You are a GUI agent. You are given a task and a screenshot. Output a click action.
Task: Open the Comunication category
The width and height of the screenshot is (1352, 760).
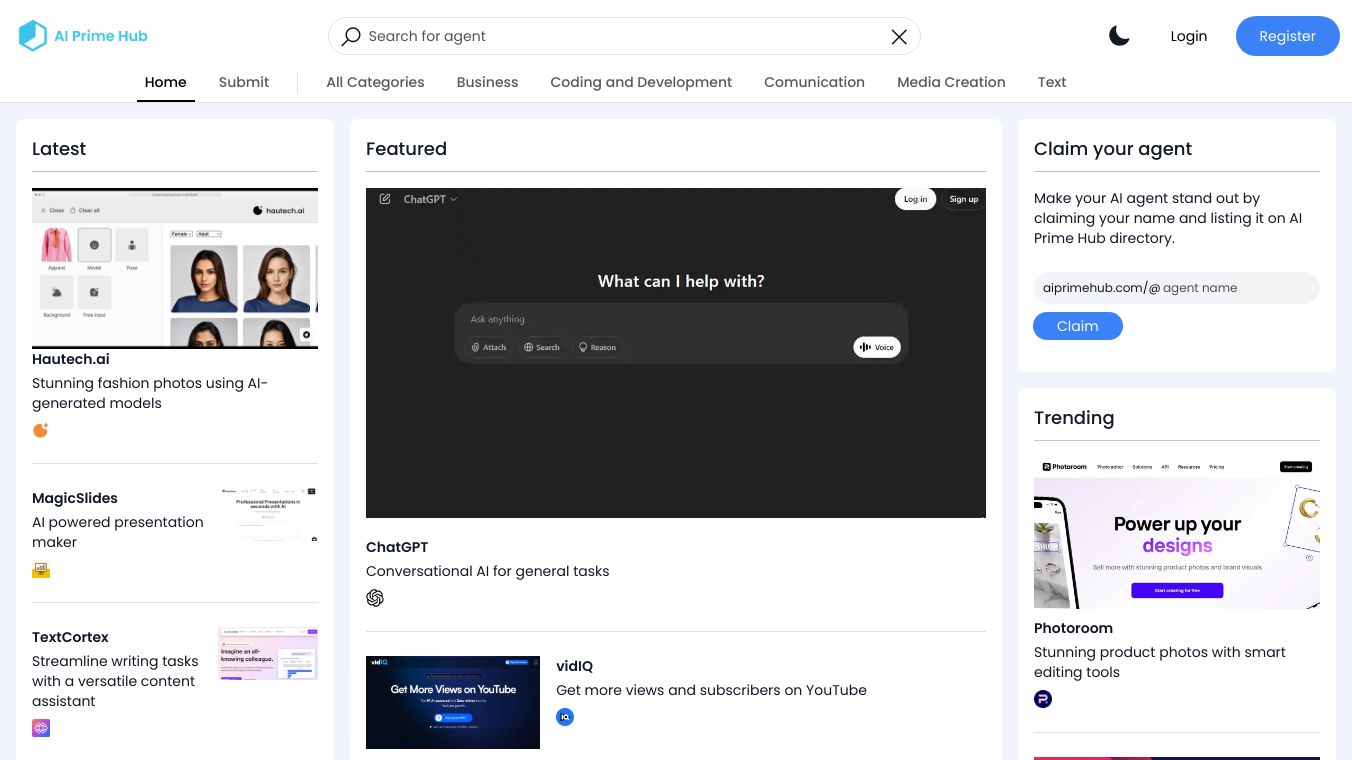(x=814, y=82)
